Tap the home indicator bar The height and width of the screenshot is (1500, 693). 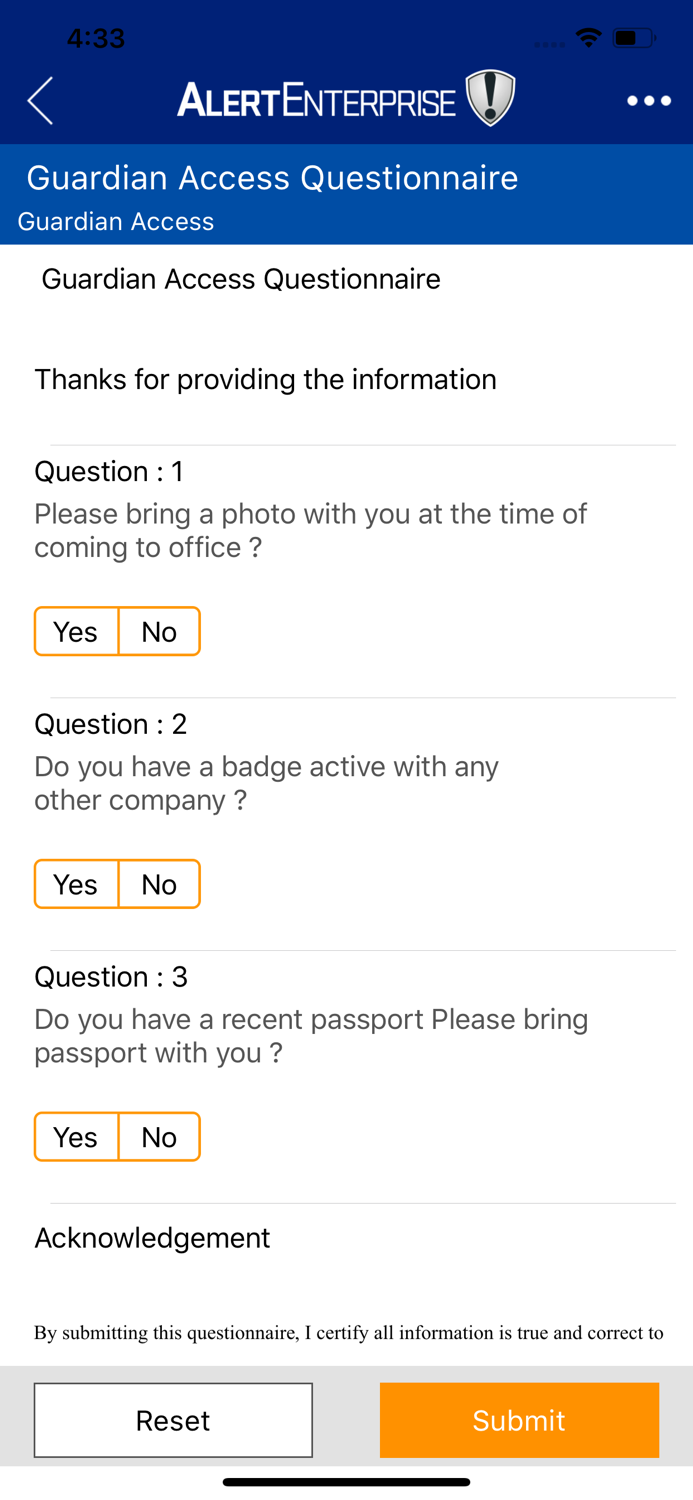[346, 1481]
